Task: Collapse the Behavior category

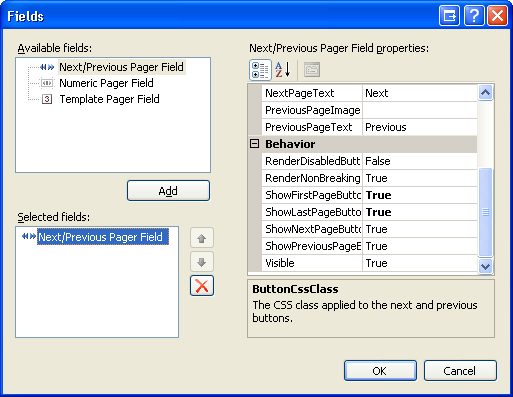Action: point(254,144)
